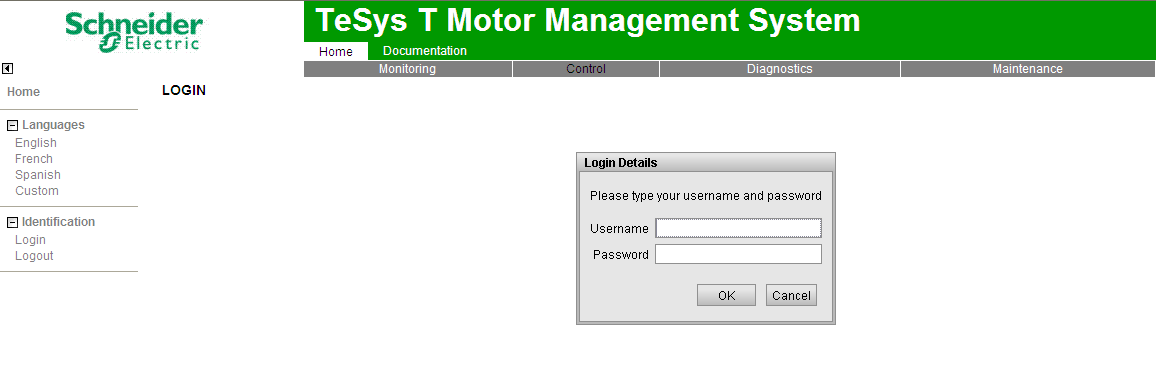
Task: Switch language to French
Action: pyautogui.click(x=34, y=158)
